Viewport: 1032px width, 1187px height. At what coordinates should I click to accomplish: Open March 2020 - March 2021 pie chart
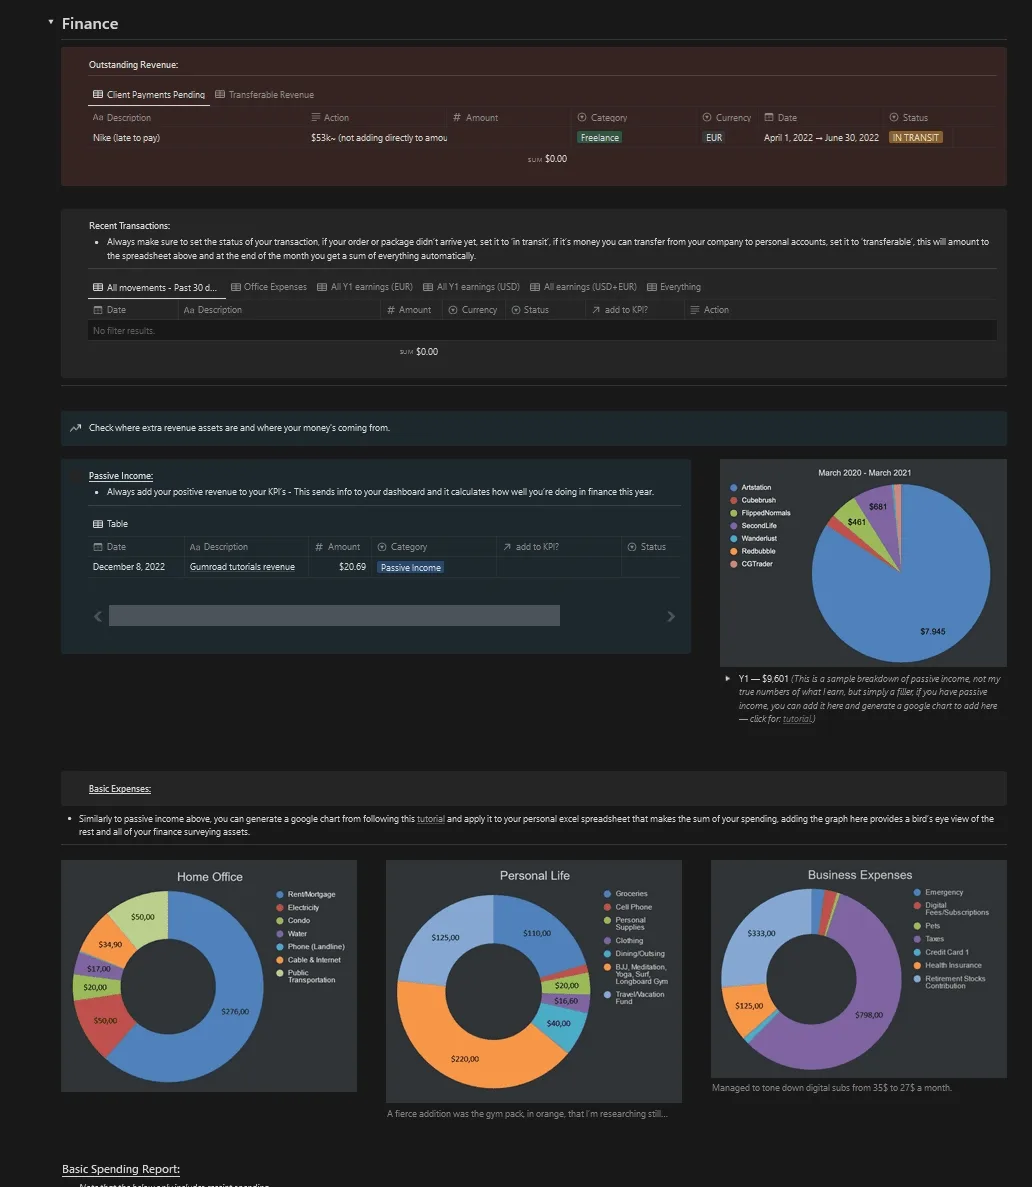click(x=863, y=562)
